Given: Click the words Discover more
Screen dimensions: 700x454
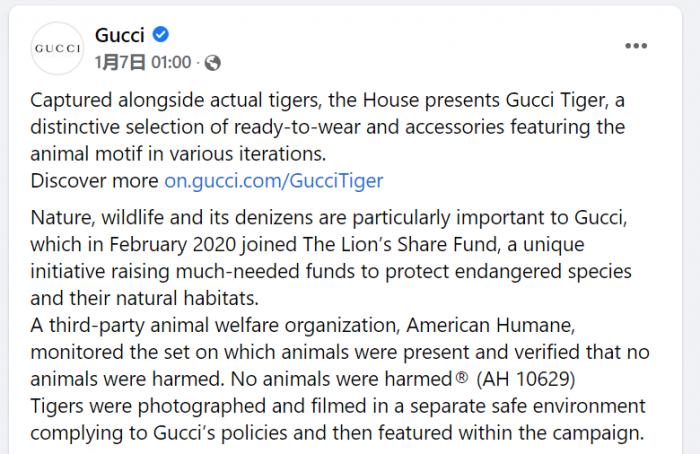Looking at the screenshot, I should [x=94, y=181].
